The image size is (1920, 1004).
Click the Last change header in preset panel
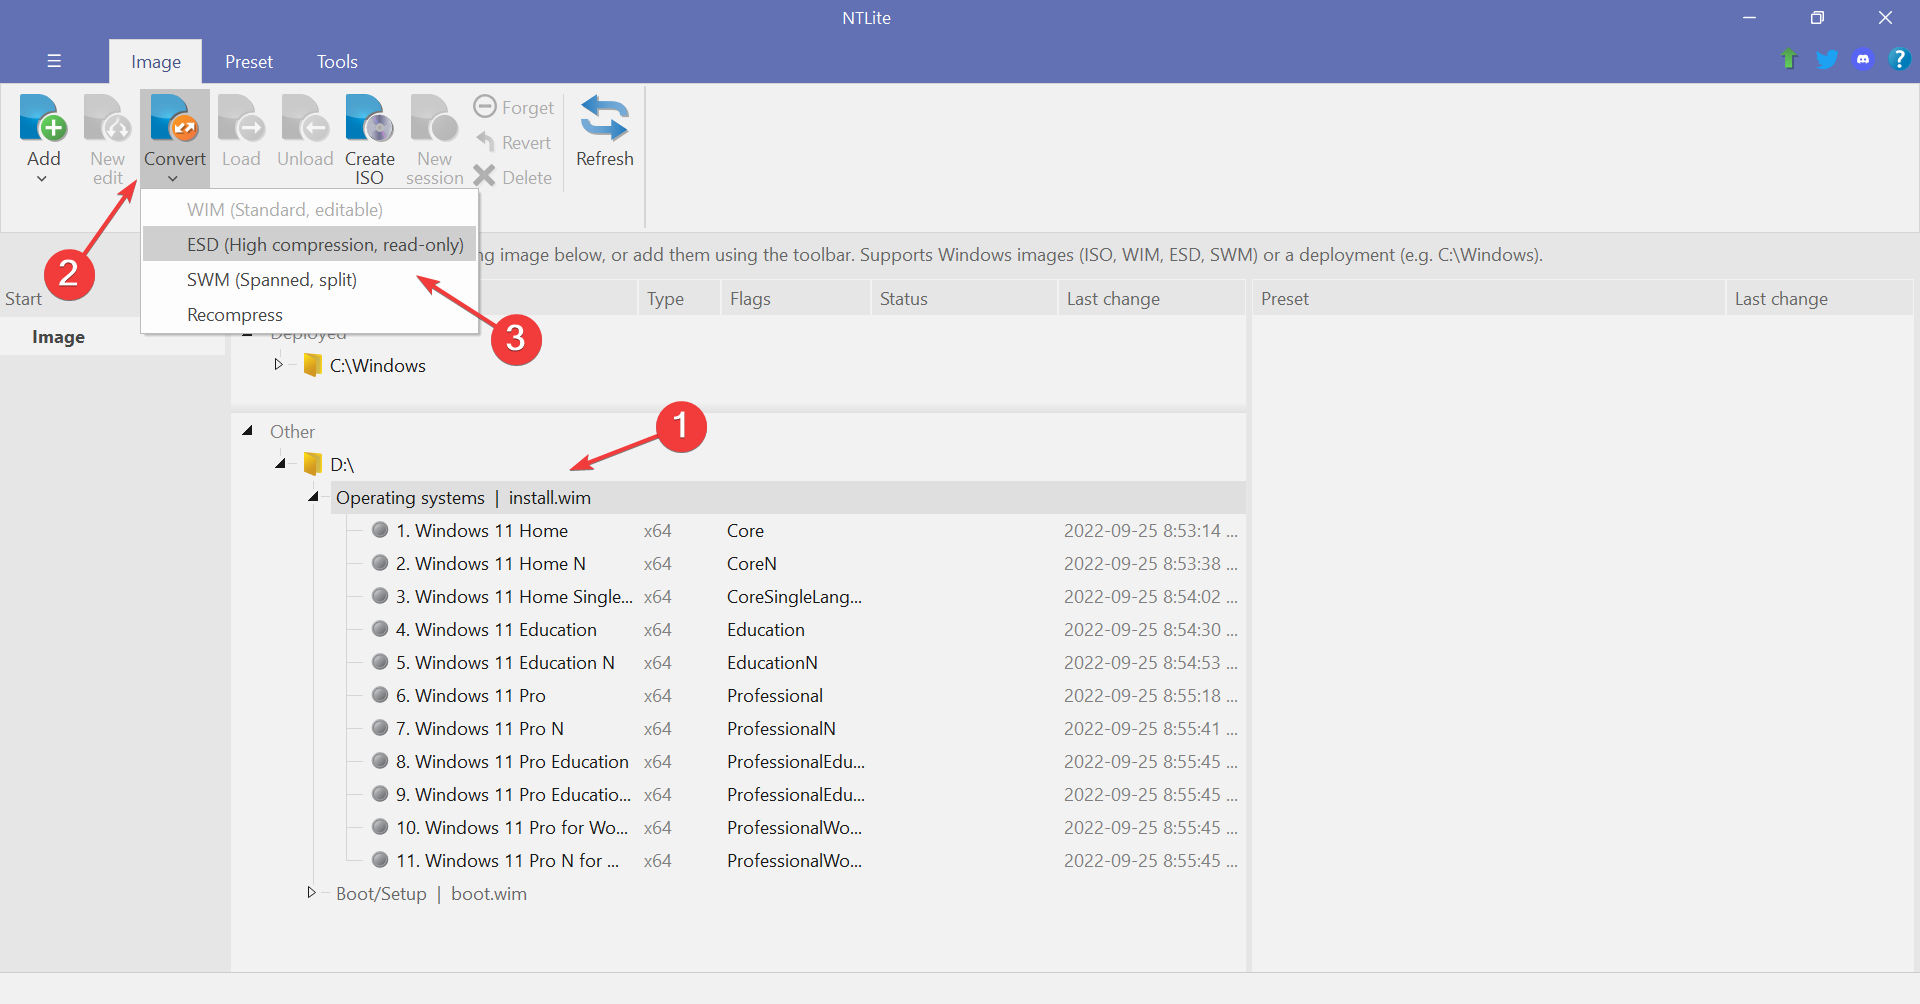1819,299
